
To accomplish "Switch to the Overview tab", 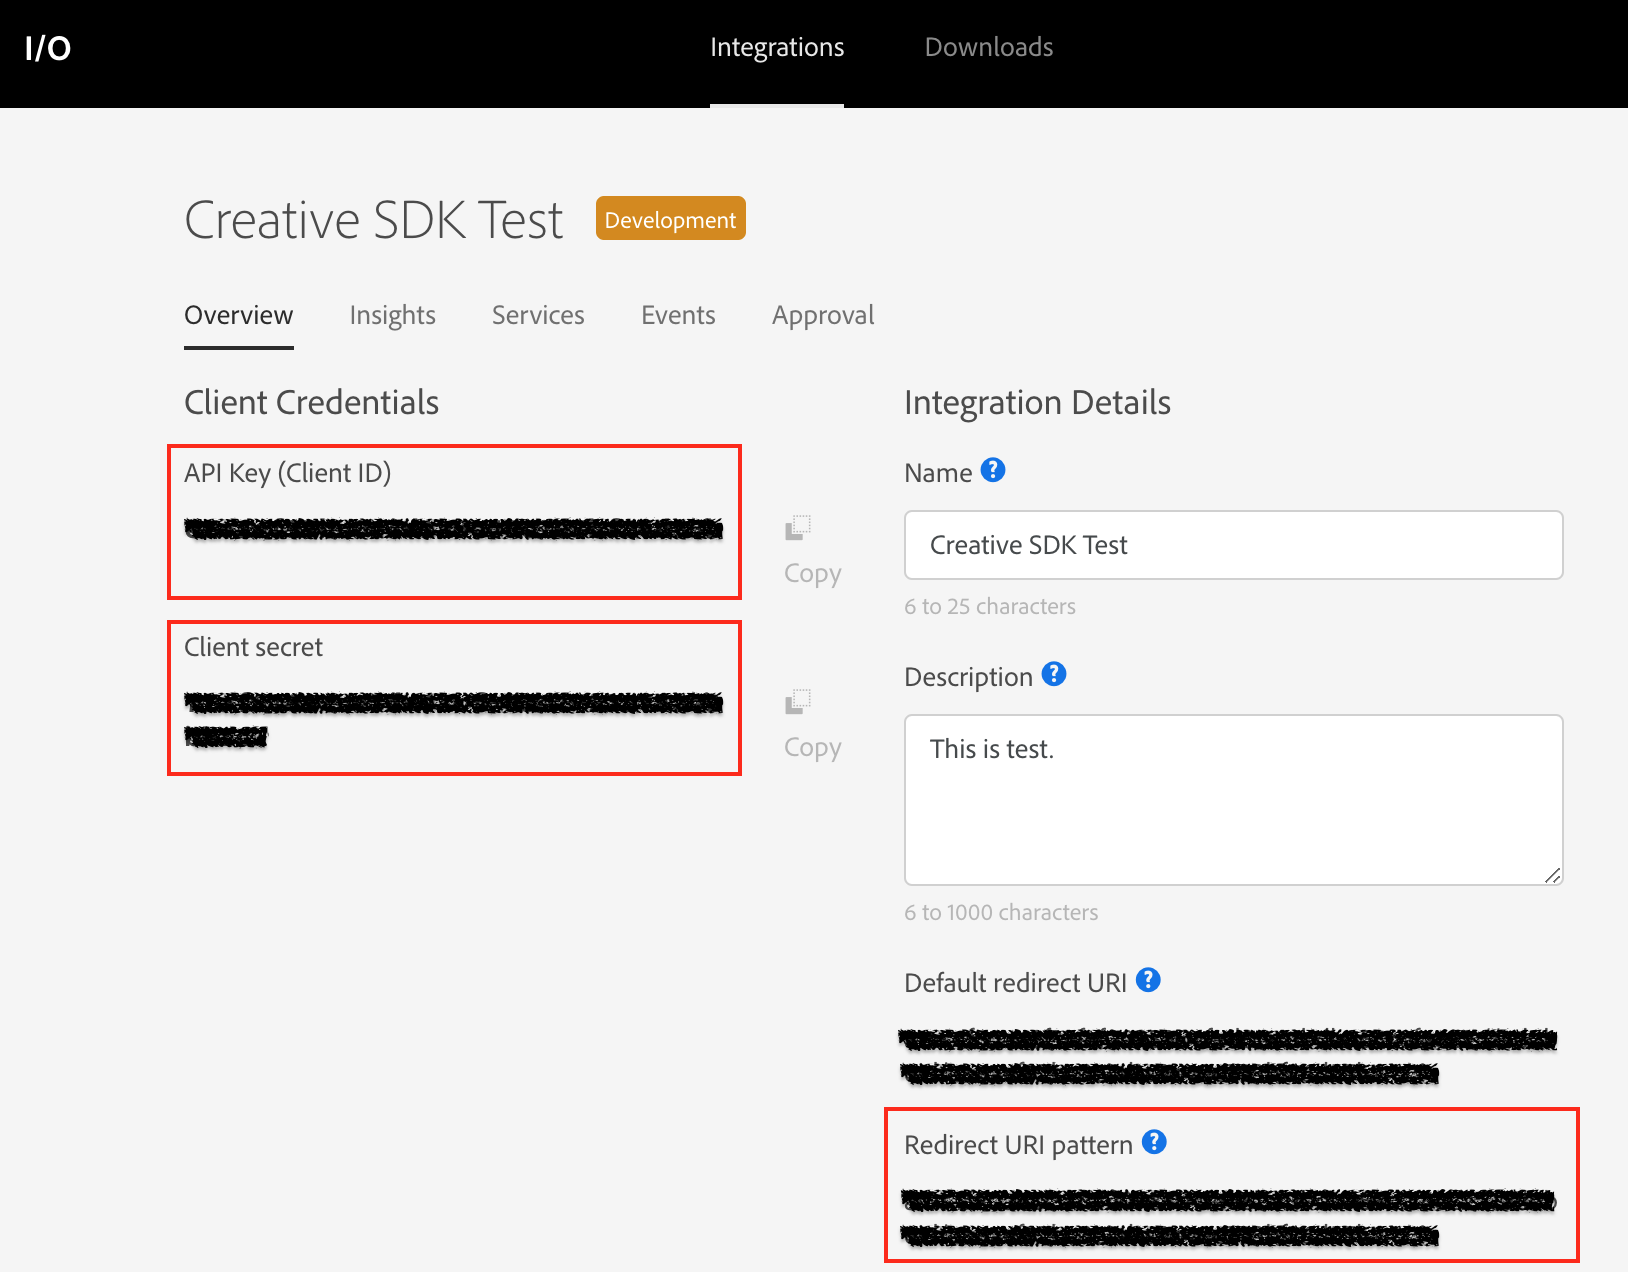I will (x=239, y=315).
